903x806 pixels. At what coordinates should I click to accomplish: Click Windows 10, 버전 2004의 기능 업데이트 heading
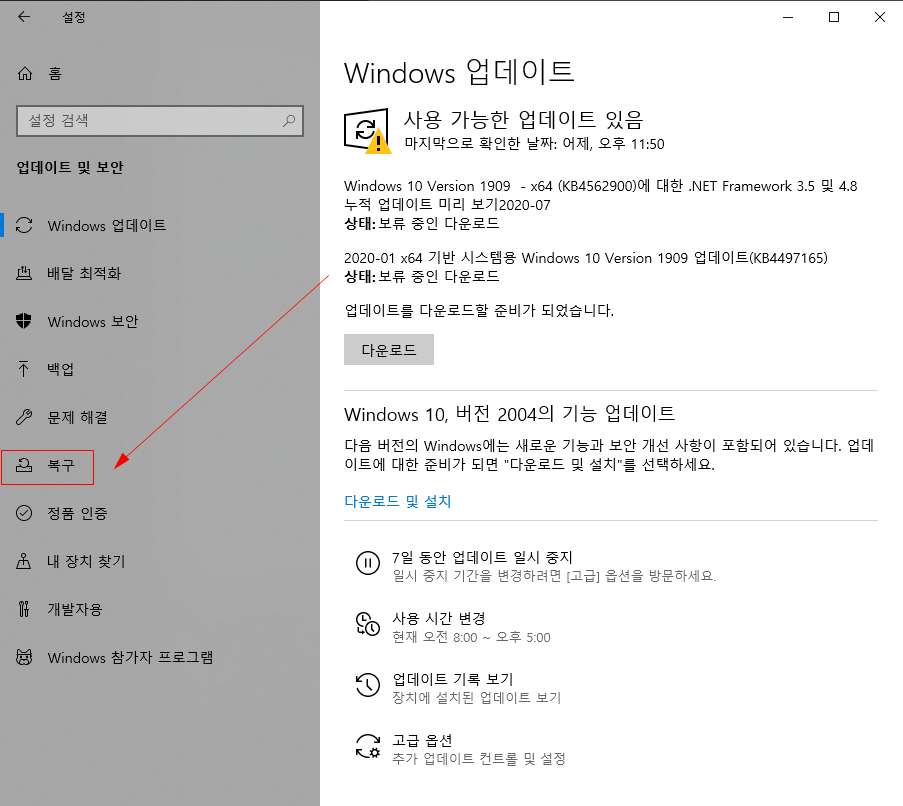tap(509, 413)
